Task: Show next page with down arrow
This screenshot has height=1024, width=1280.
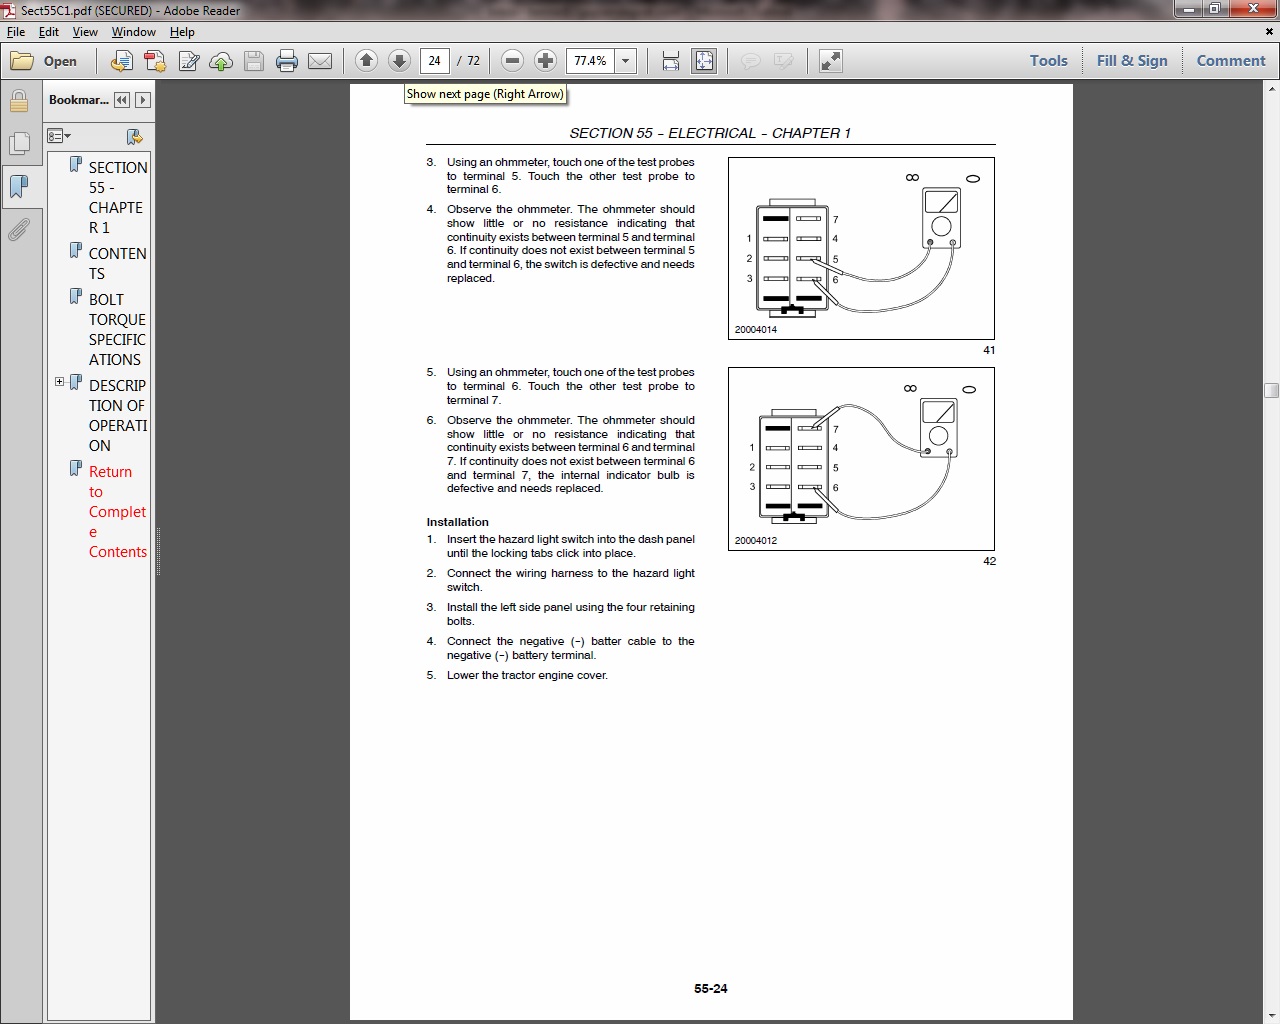Action: pos(399,61)
